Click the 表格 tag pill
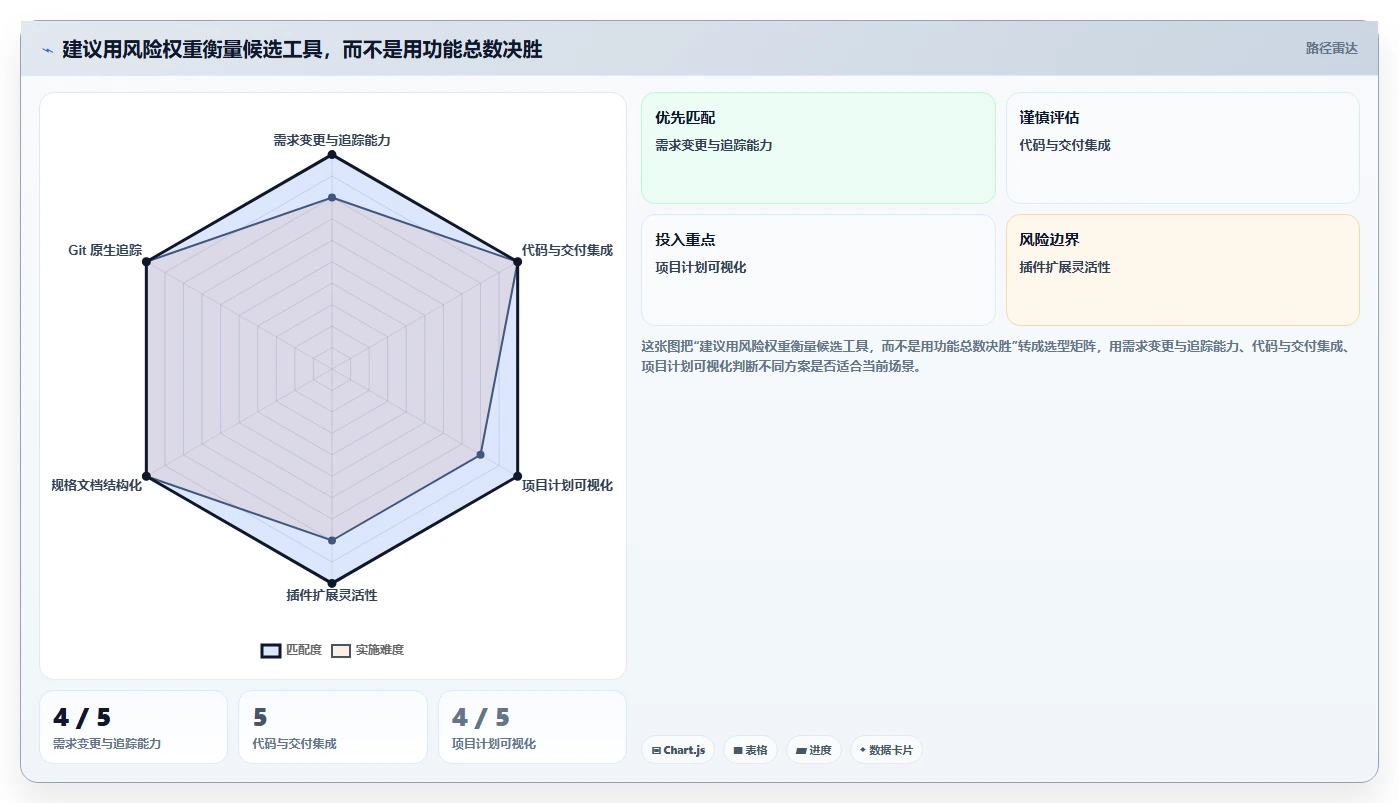 [750, 750]
